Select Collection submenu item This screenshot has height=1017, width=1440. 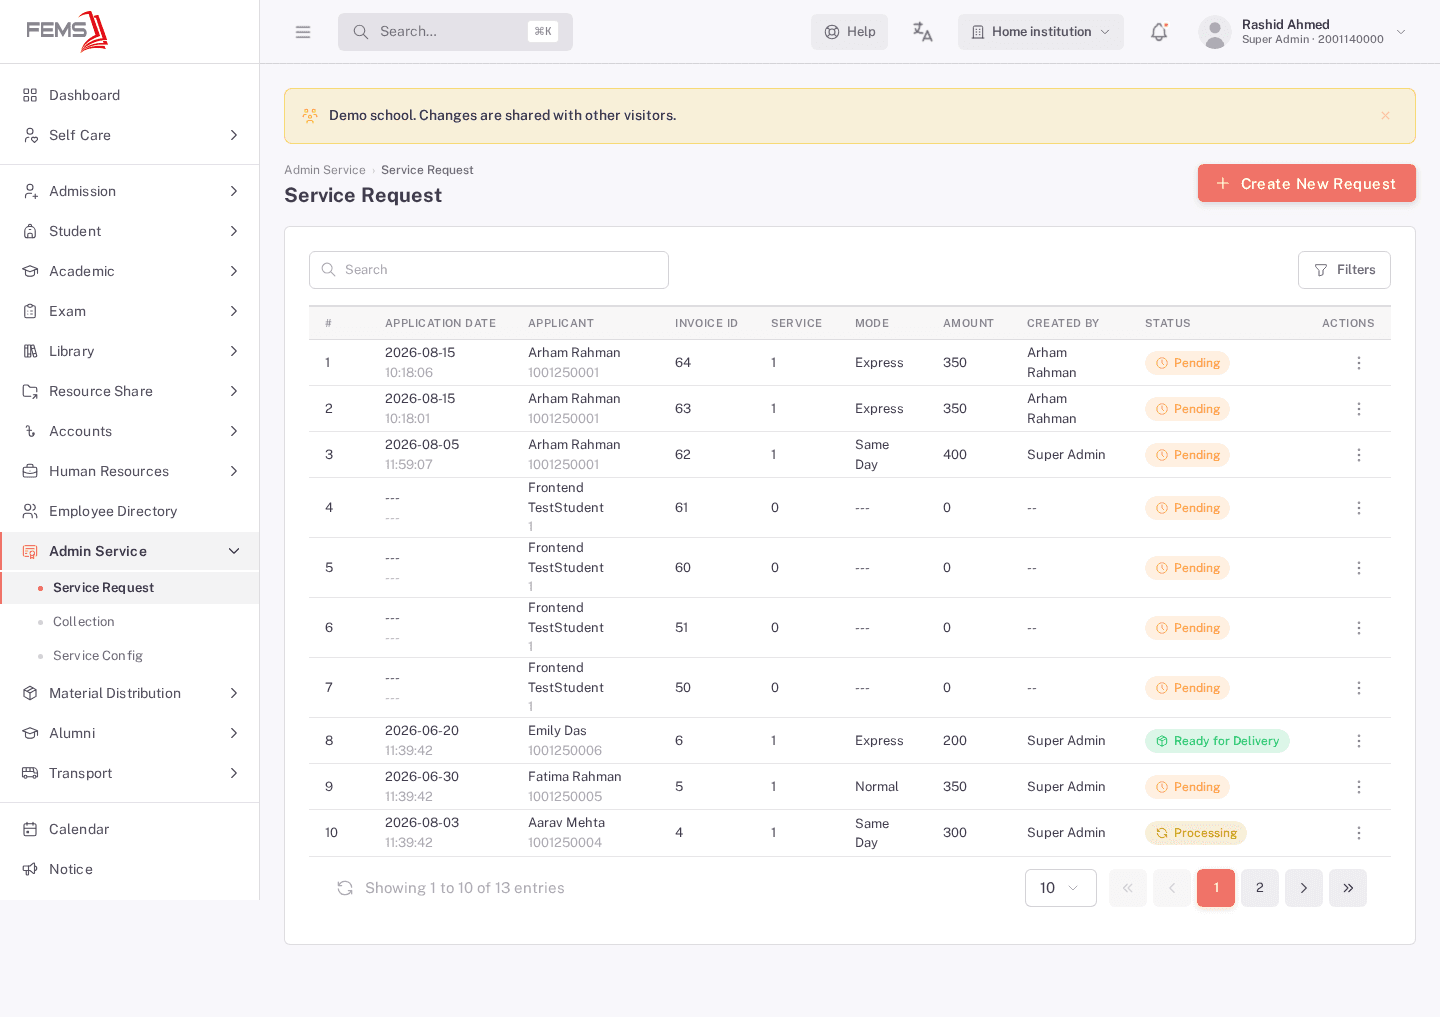click(x=130, y=622)
